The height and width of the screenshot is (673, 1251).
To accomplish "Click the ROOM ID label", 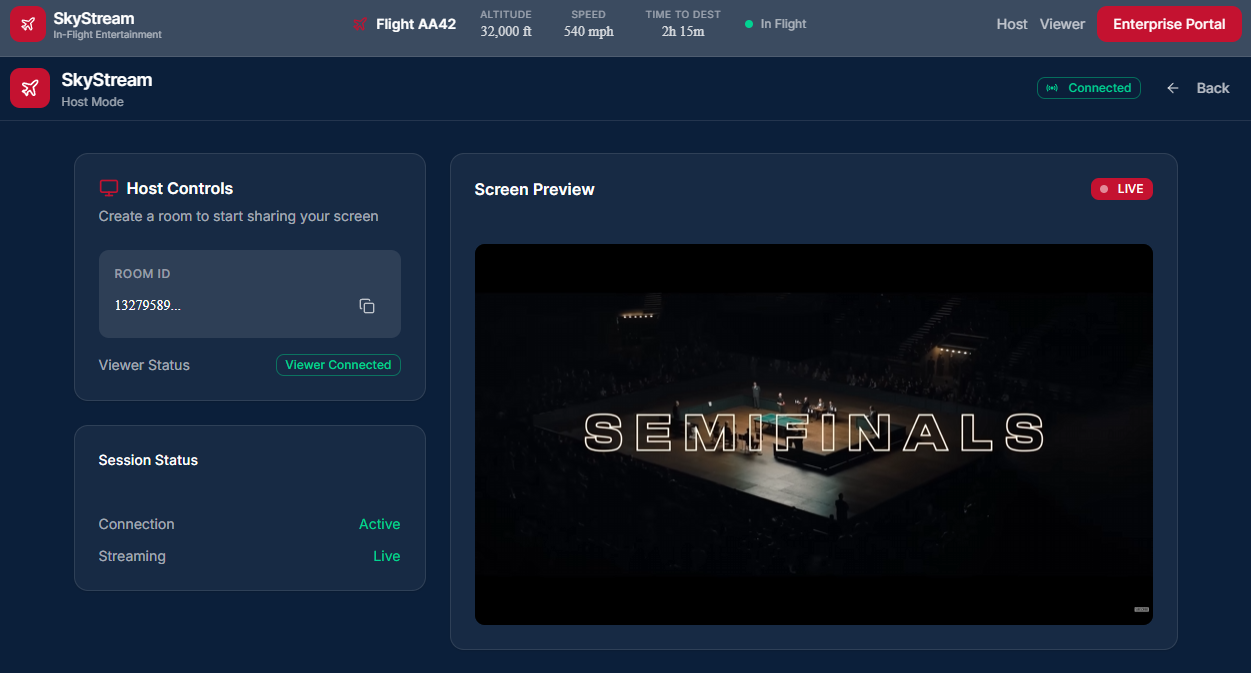I will point(142,274).
